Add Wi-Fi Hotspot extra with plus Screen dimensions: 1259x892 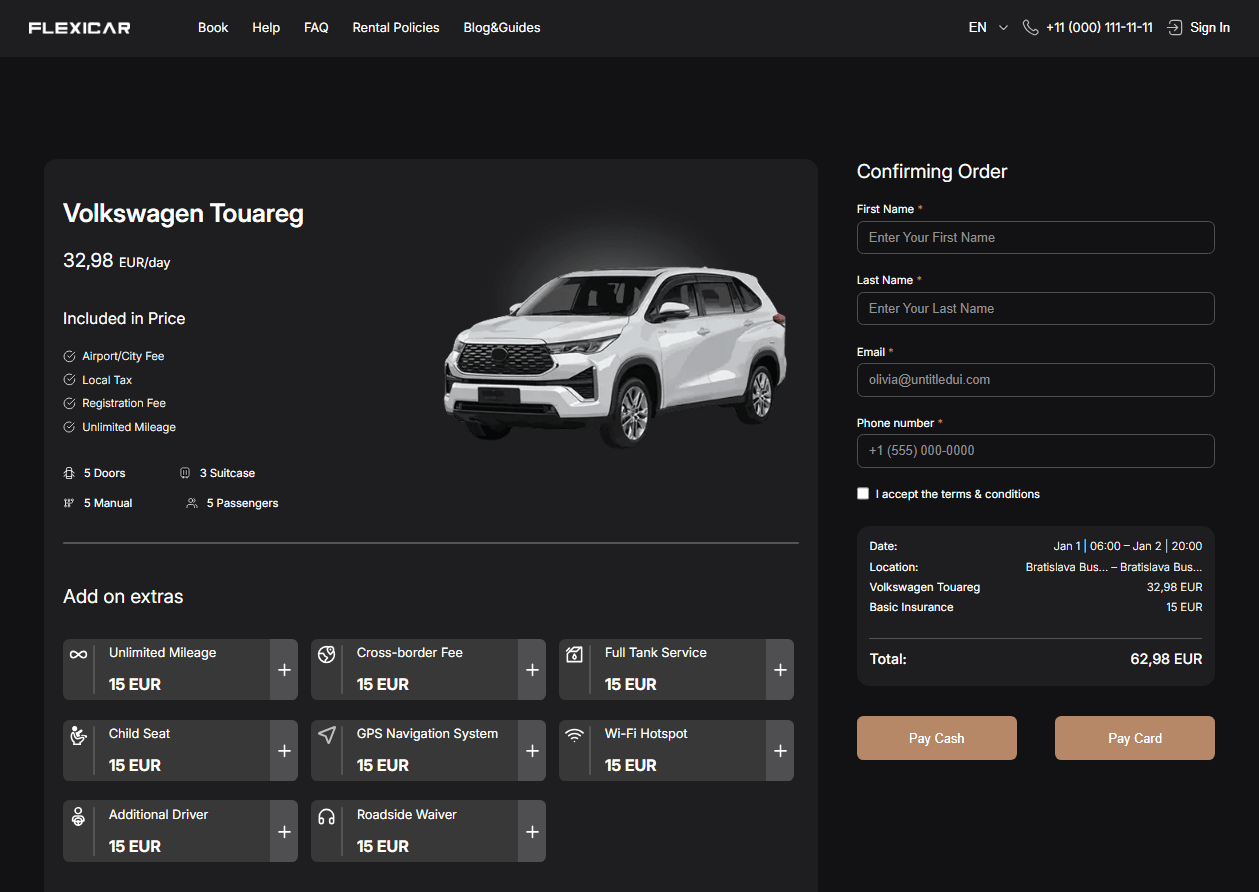780,751
